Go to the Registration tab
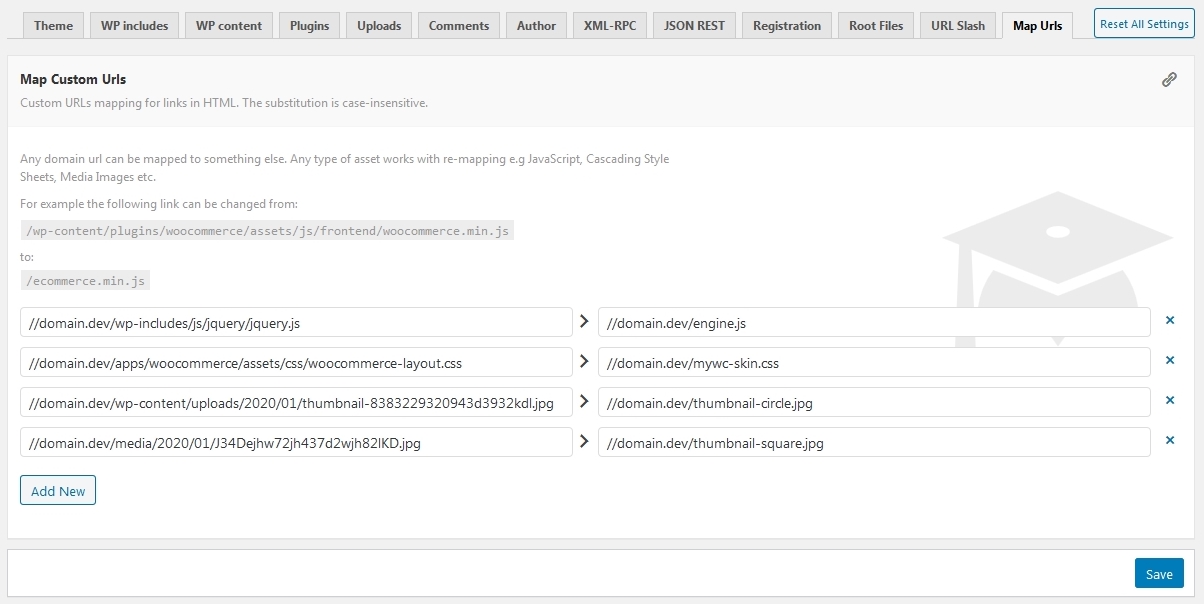Viewport: 1204px width, 604px height. [x=787, y=25]
